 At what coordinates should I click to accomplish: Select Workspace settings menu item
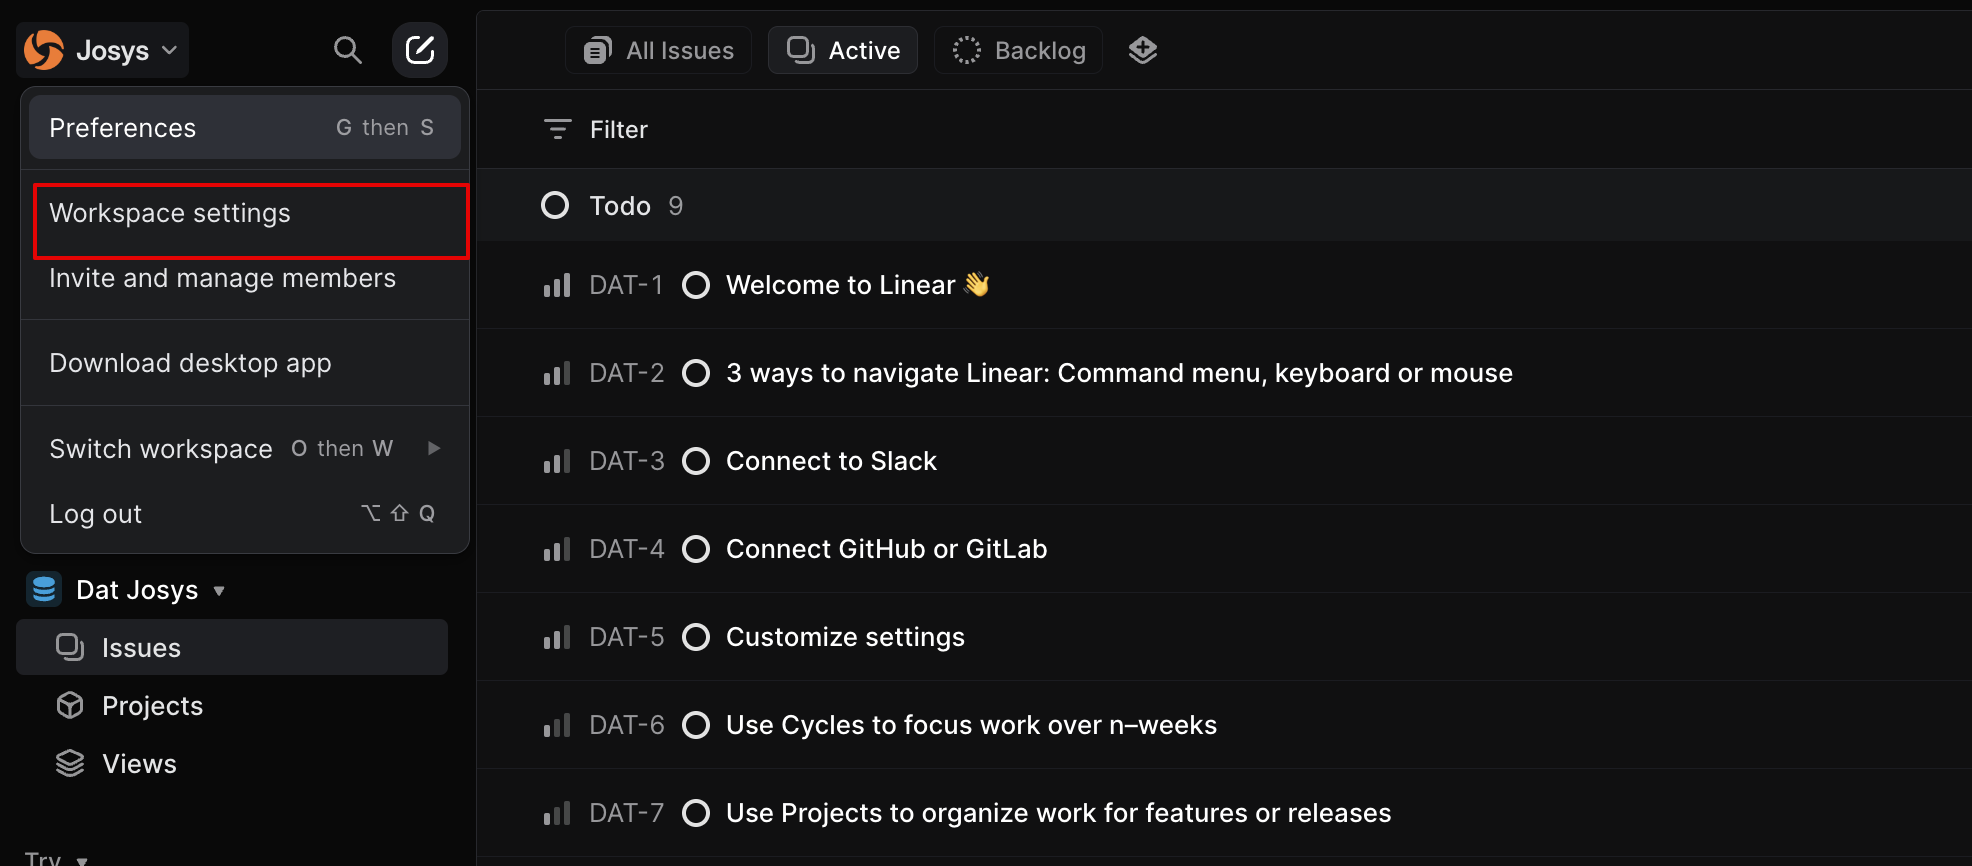pos(170,214)
